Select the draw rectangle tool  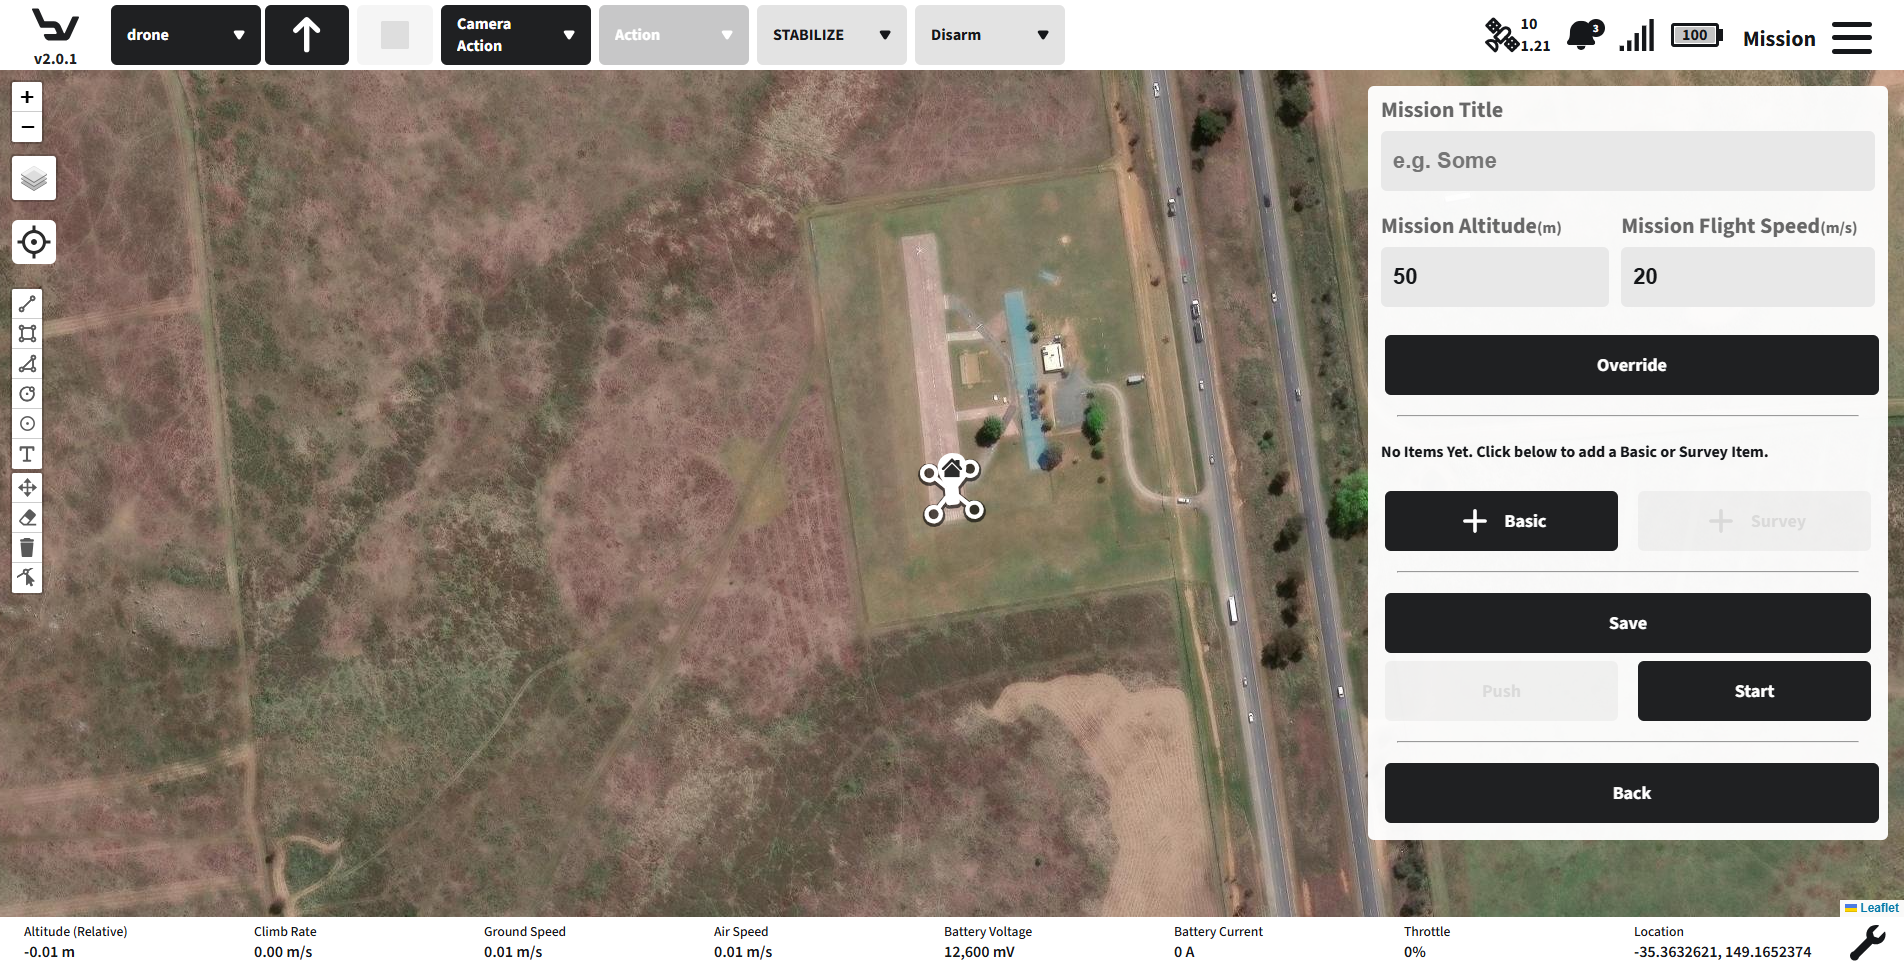27,334
